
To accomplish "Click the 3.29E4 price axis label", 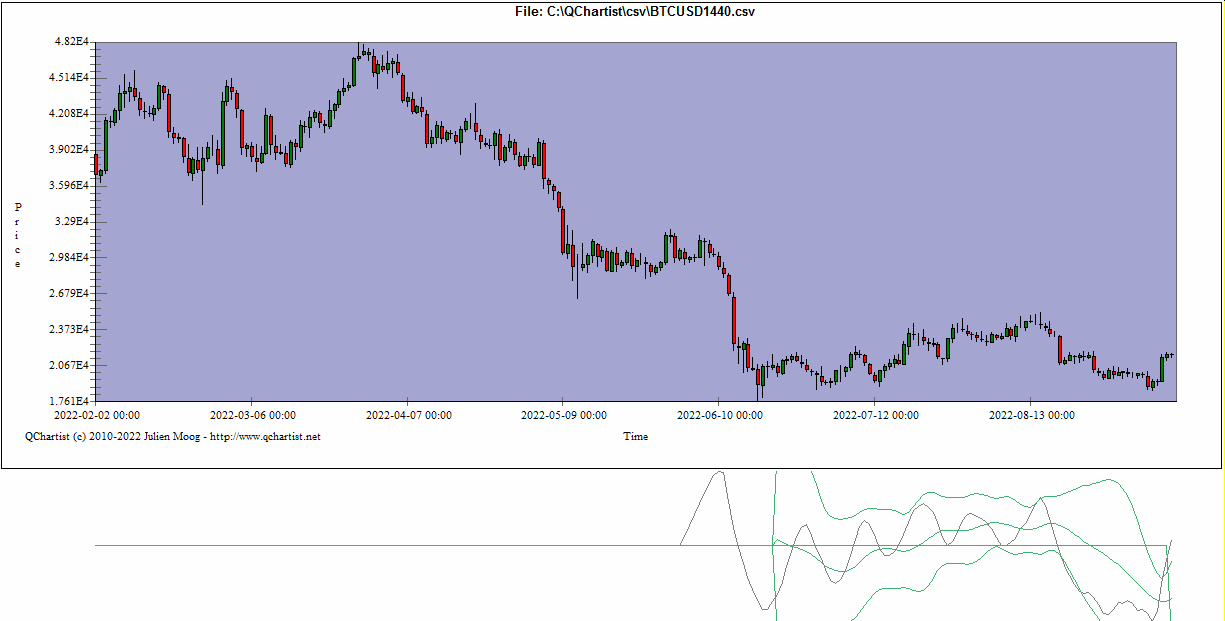I will click(74, 222).
